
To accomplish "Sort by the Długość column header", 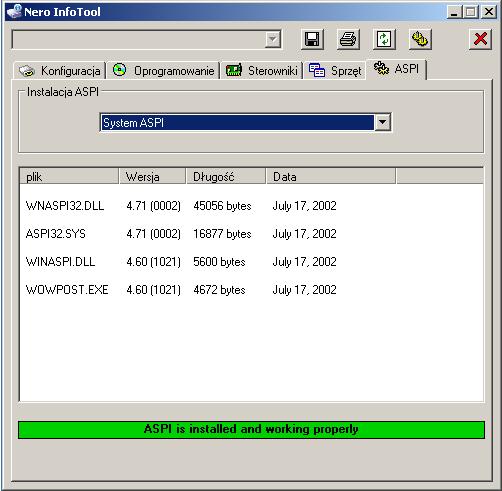I will 226,176.
